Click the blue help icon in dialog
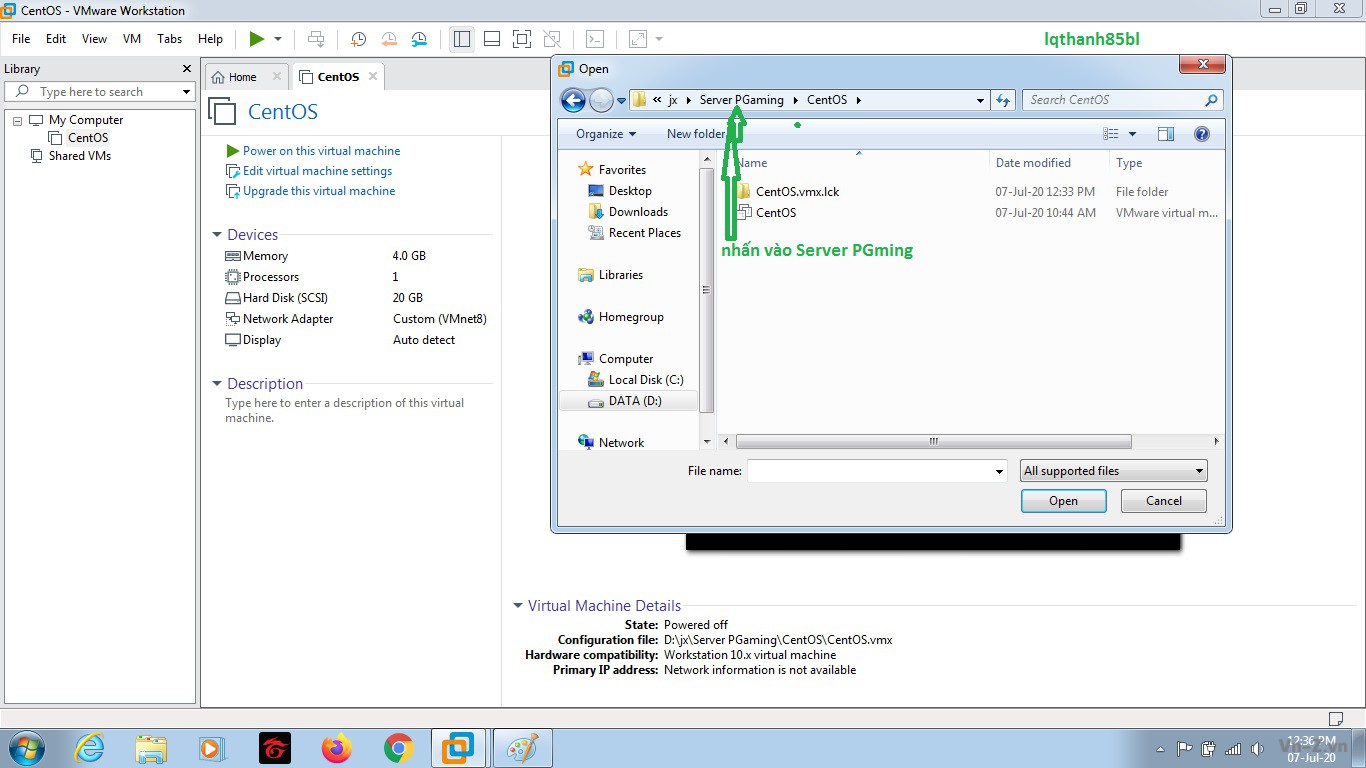The image size is (1366, 768). click(x=1202, y=134)
